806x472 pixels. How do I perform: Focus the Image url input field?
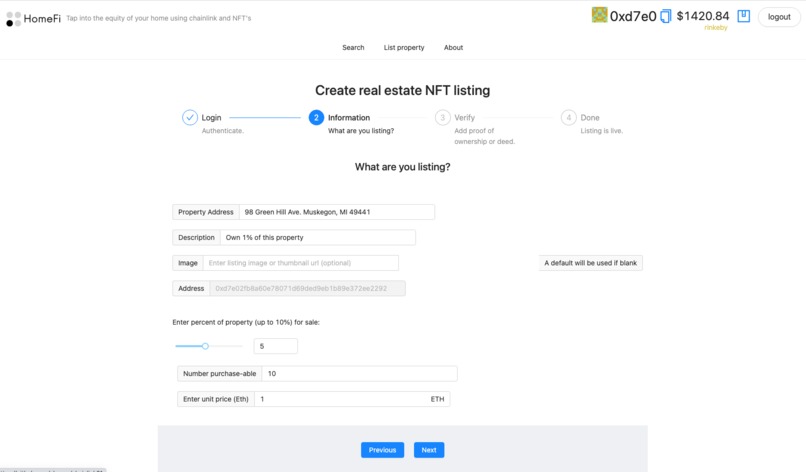tap(301, 263)
